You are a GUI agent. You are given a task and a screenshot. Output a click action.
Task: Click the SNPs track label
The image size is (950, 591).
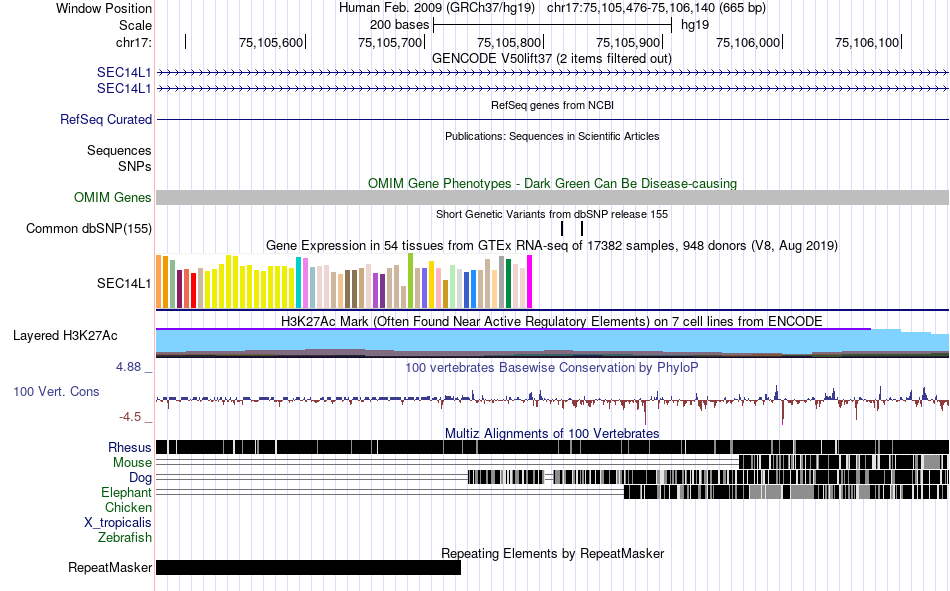click(135, 166)
